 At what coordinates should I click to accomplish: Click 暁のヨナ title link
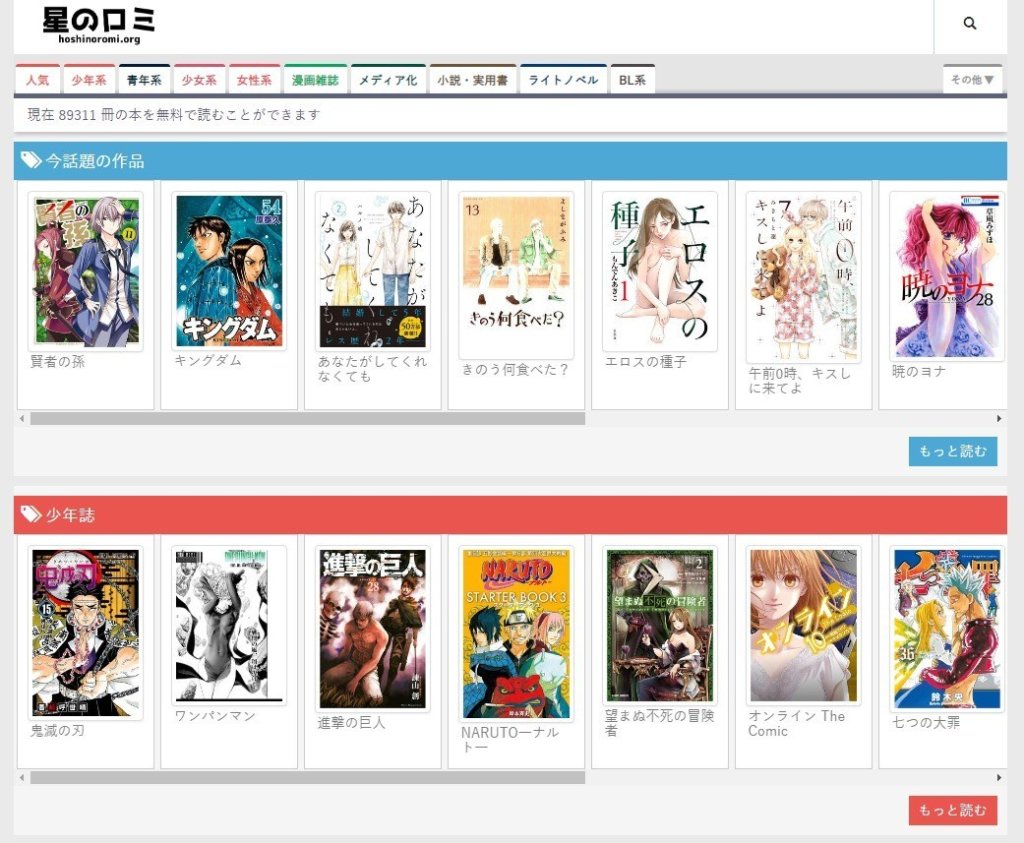[919, 371]
